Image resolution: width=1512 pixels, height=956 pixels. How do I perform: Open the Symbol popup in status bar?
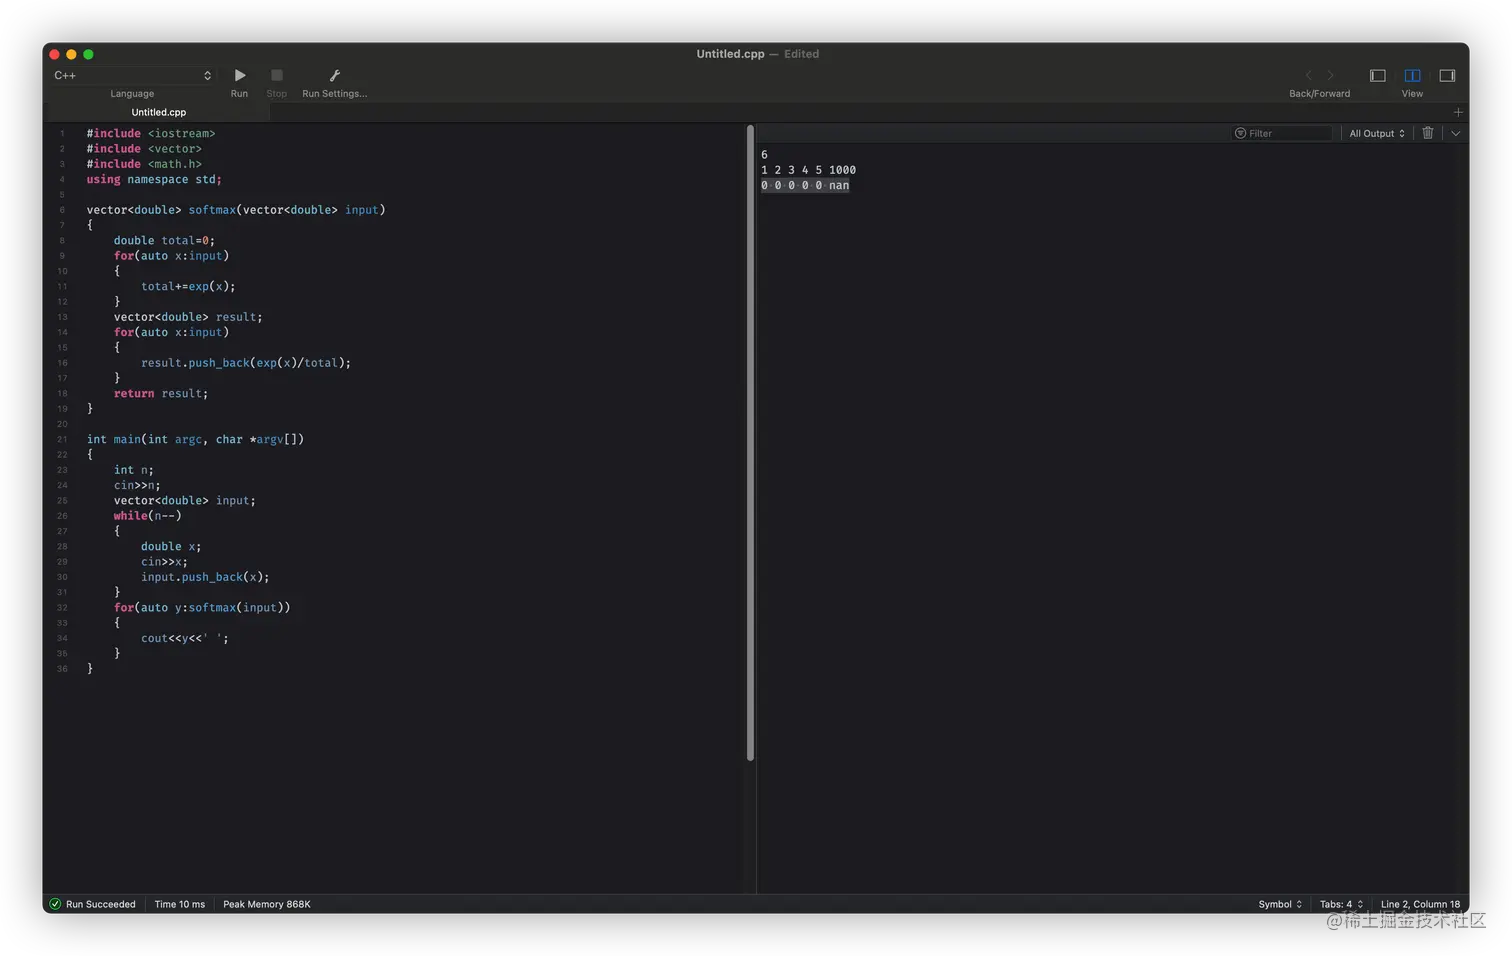(1280, 904)
